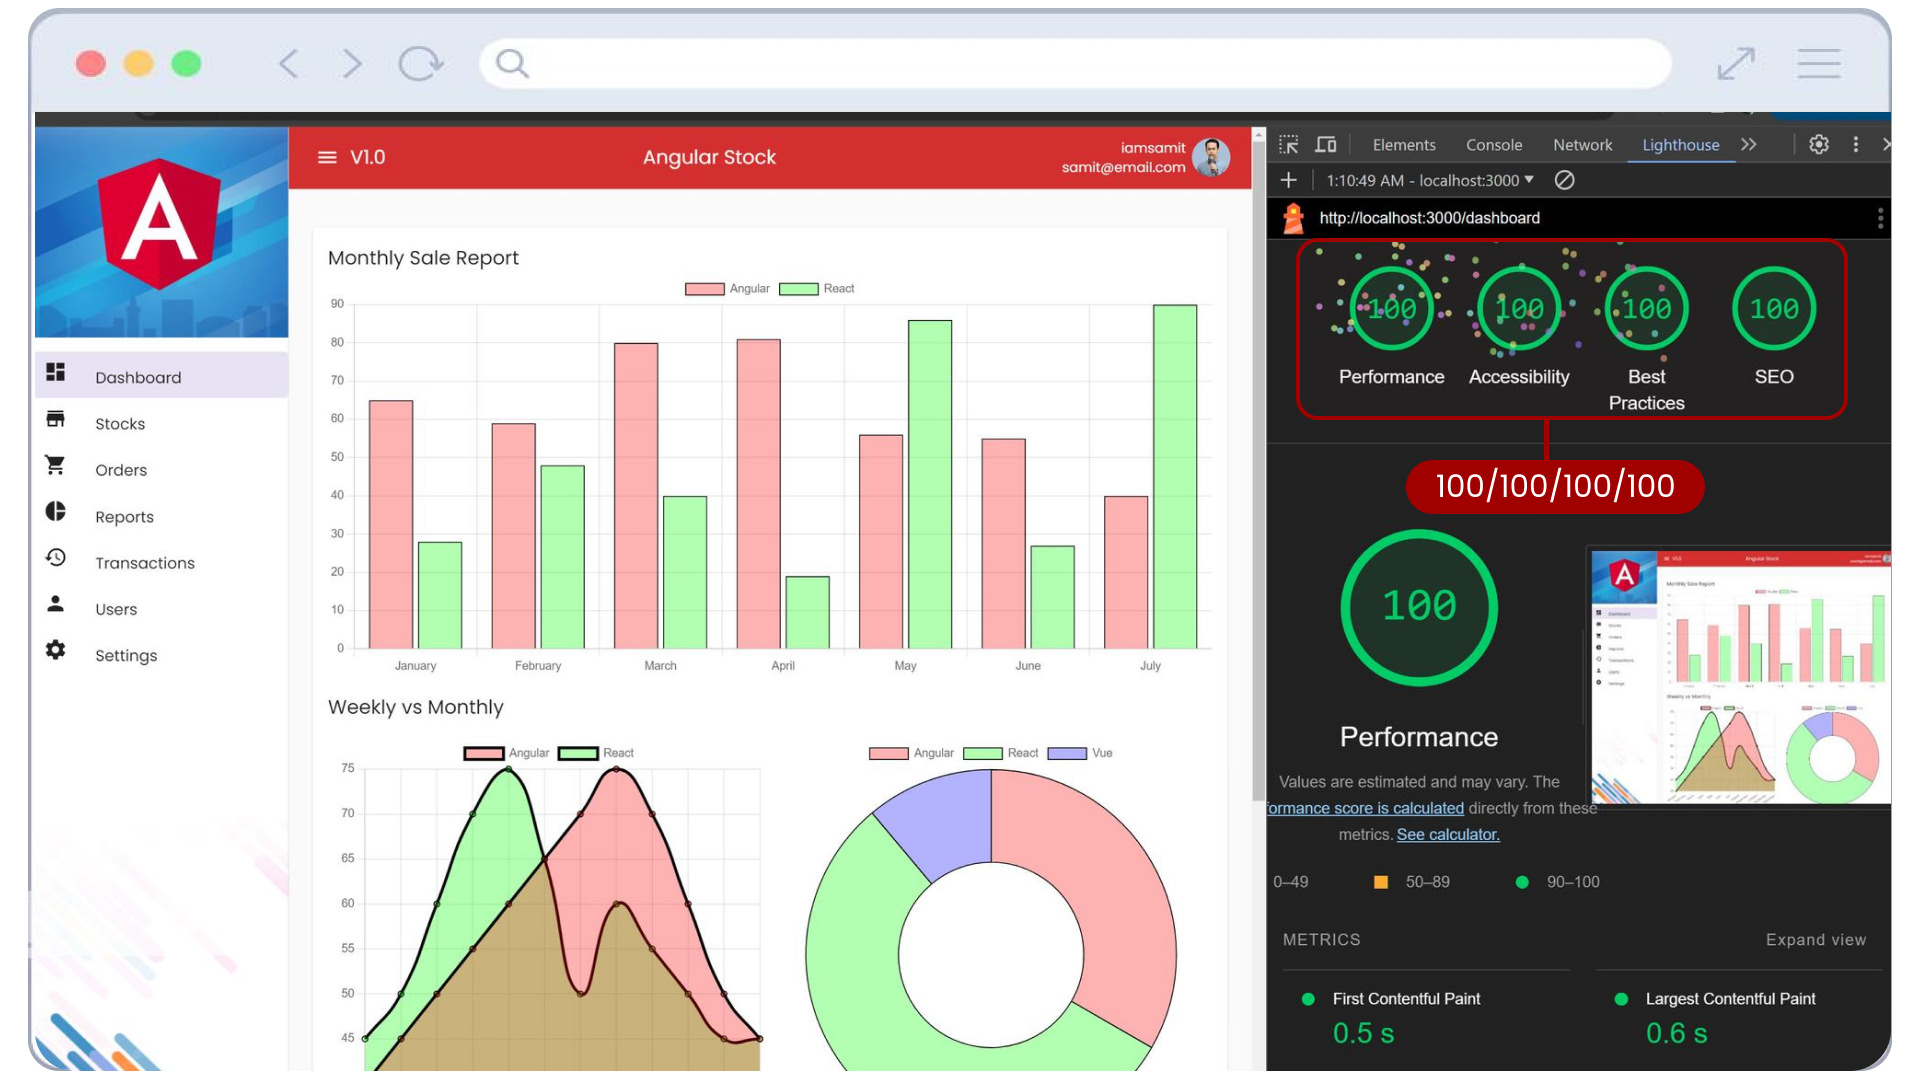Screen dimensions: 1920x1080
Task: Click the user avatar photo in header
Action: pos(1212,157)
